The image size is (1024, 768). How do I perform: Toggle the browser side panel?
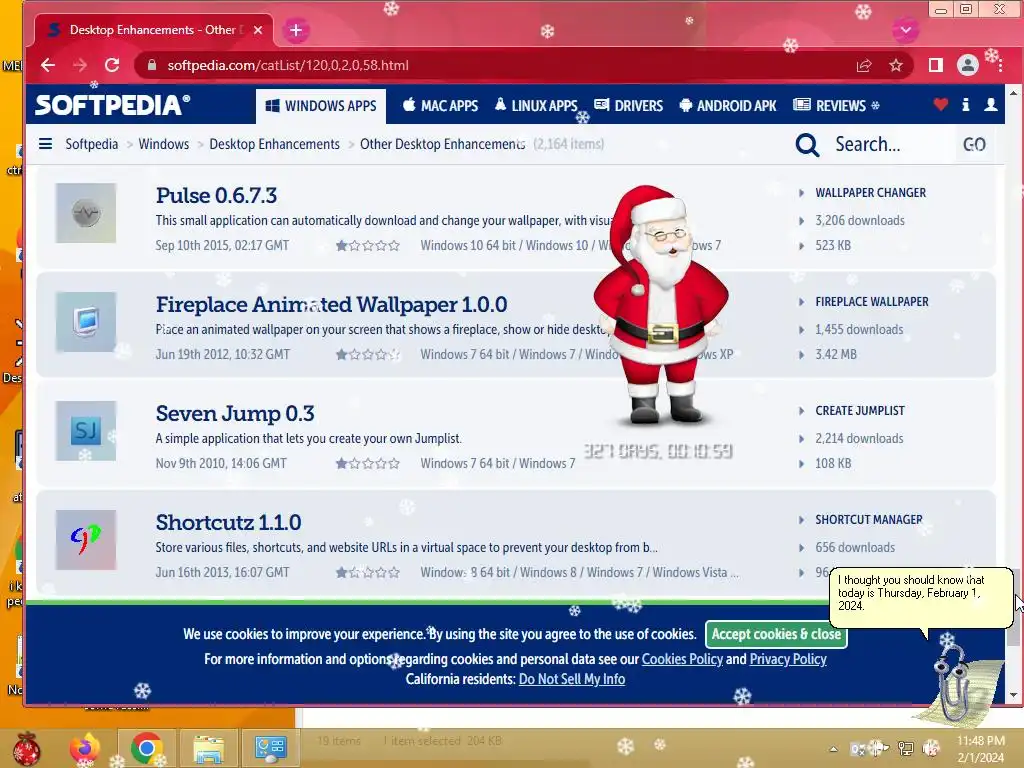tap(935, 65)
